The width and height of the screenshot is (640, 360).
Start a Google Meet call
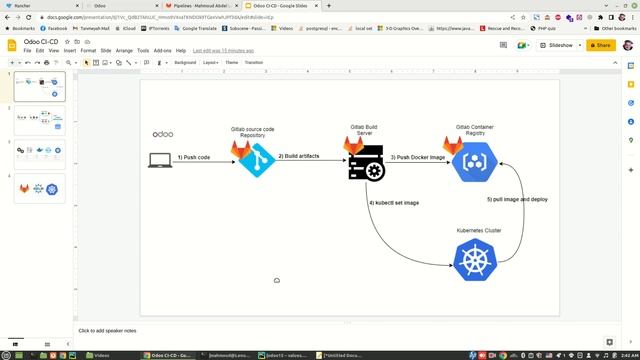pyautogui.click(x=523, y=45)
